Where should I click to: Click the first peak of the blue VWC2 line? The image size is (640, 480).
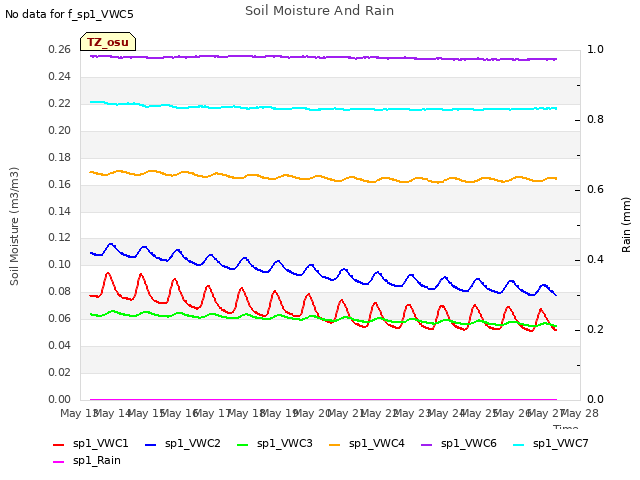[111, 244]
